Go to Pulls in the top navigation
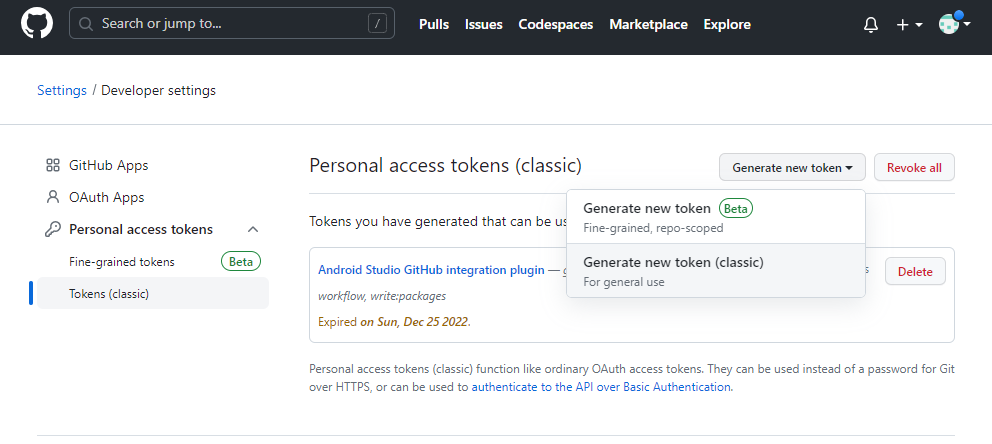This screenshot has height=444, width=992. (434, 25)
